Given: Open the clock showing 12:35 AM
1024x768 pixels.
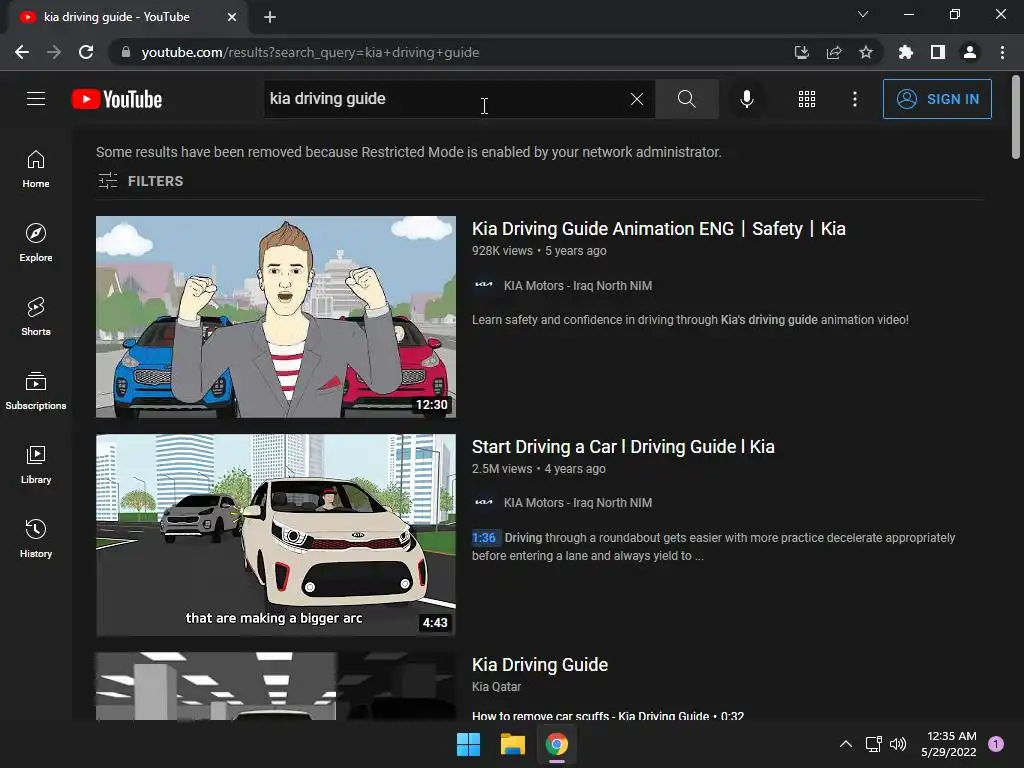Looking at the screenshot, I should pos(950,744).
